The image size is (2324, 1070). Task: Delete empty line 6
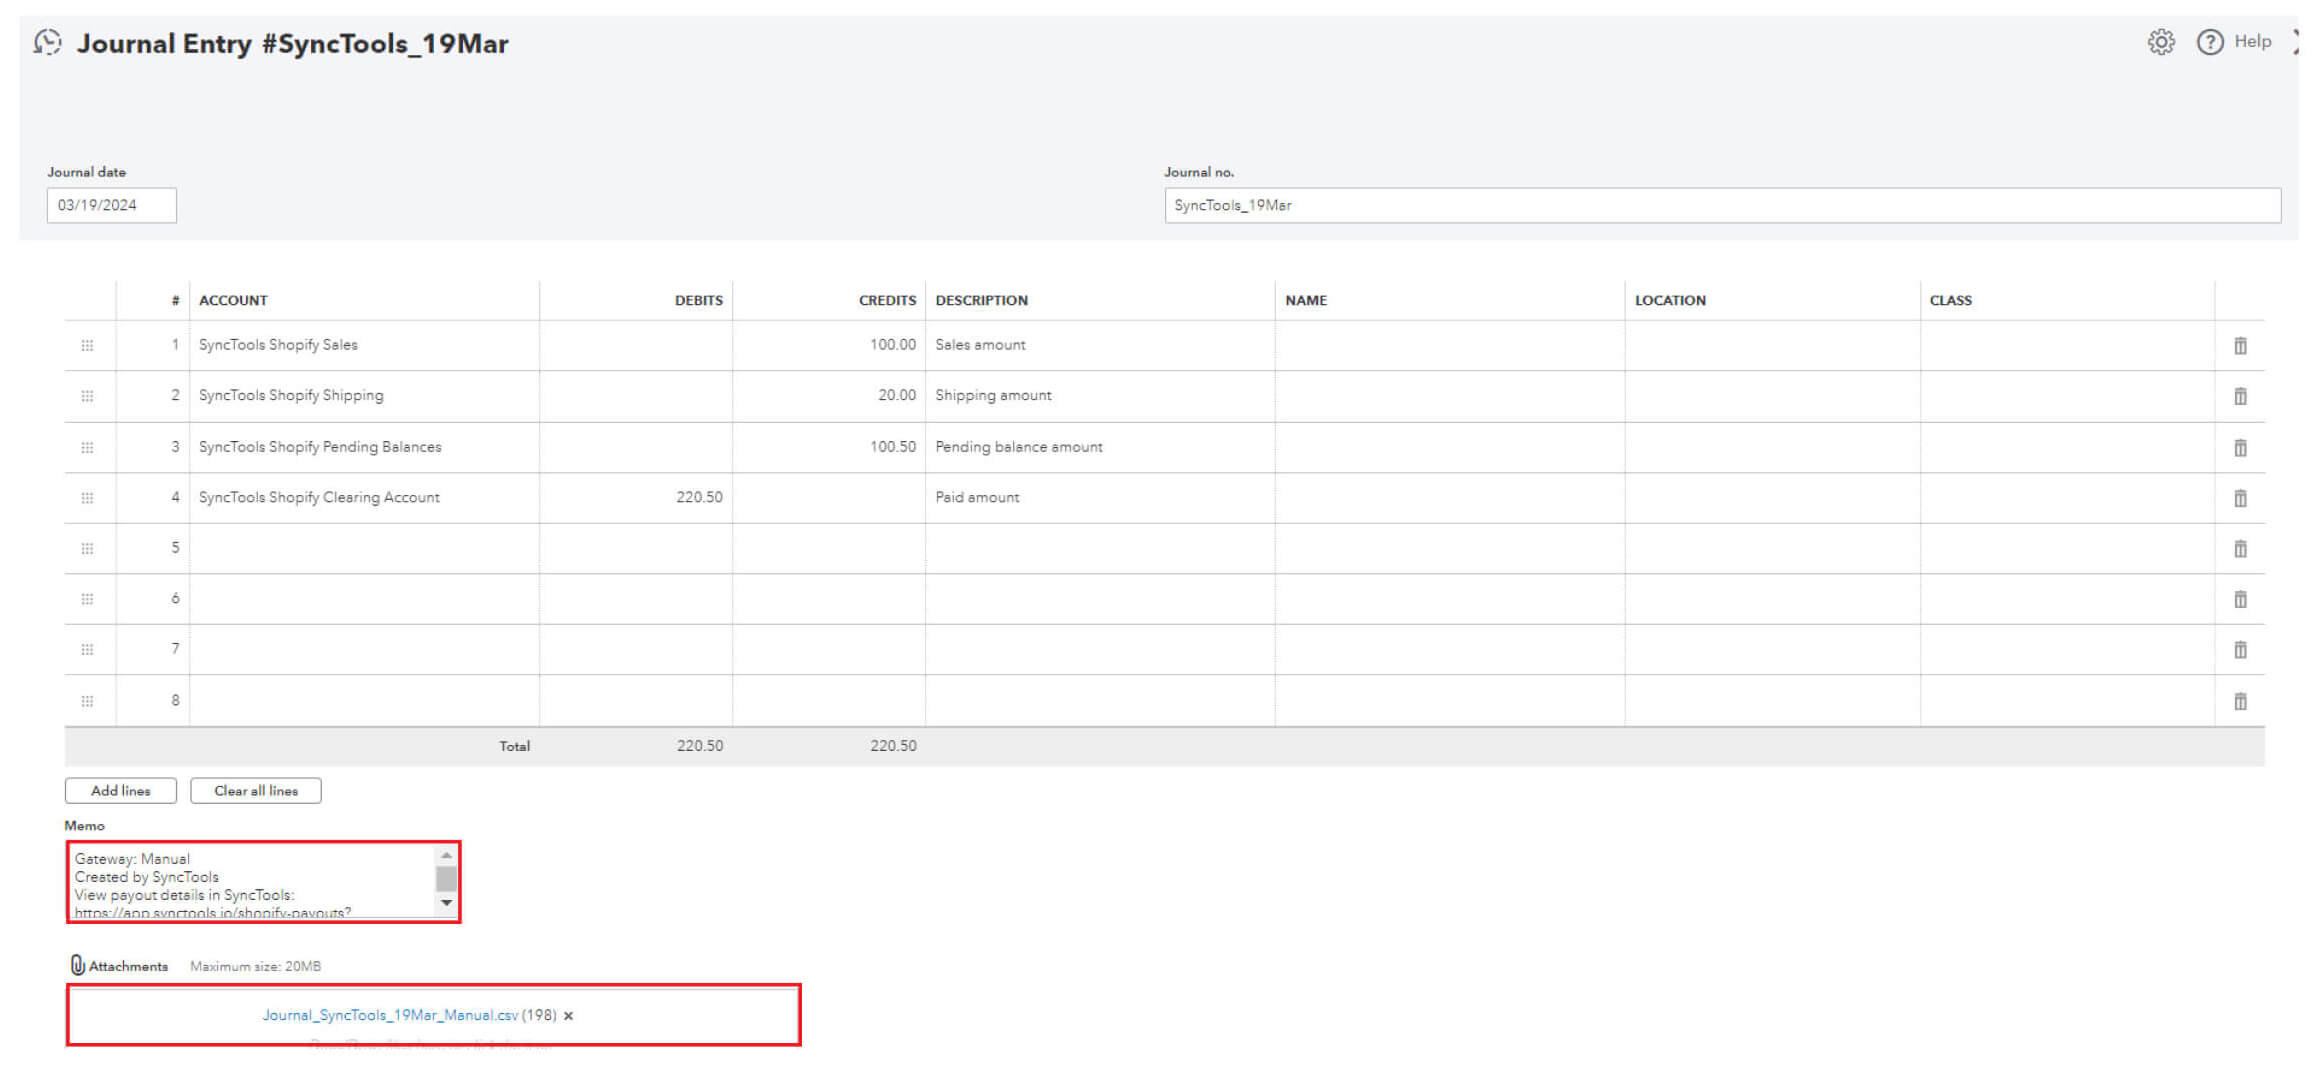coord(2240,599)
